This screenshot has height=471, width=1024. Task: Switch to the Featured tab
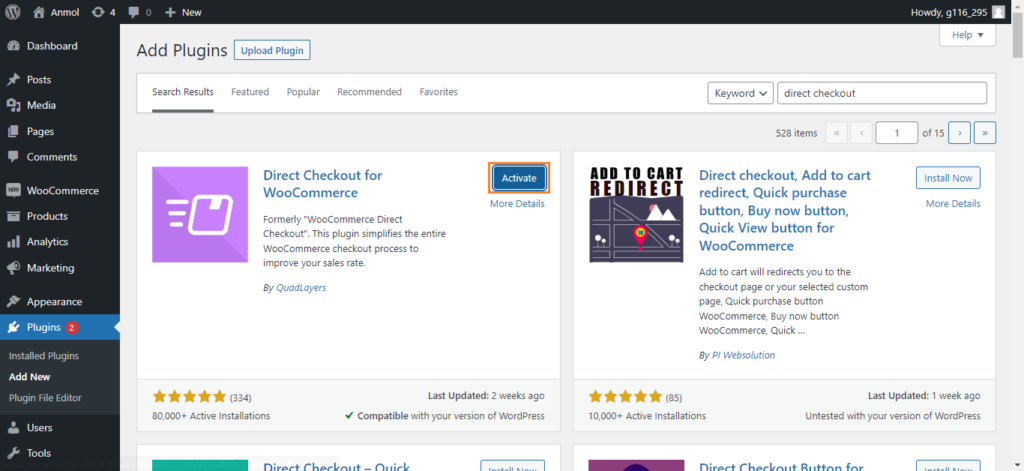[250, 92]
